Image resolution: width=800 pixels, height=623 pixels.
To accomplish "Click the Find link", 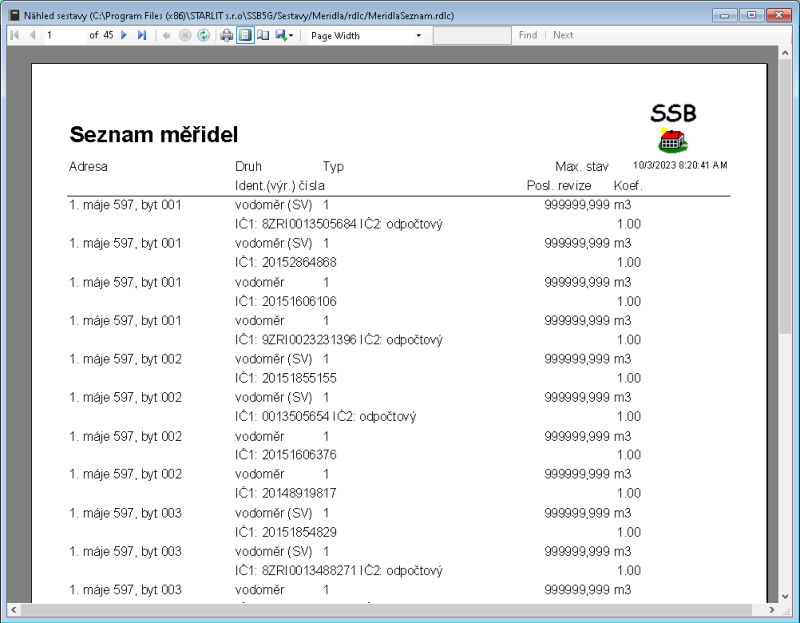I will 527,35.
